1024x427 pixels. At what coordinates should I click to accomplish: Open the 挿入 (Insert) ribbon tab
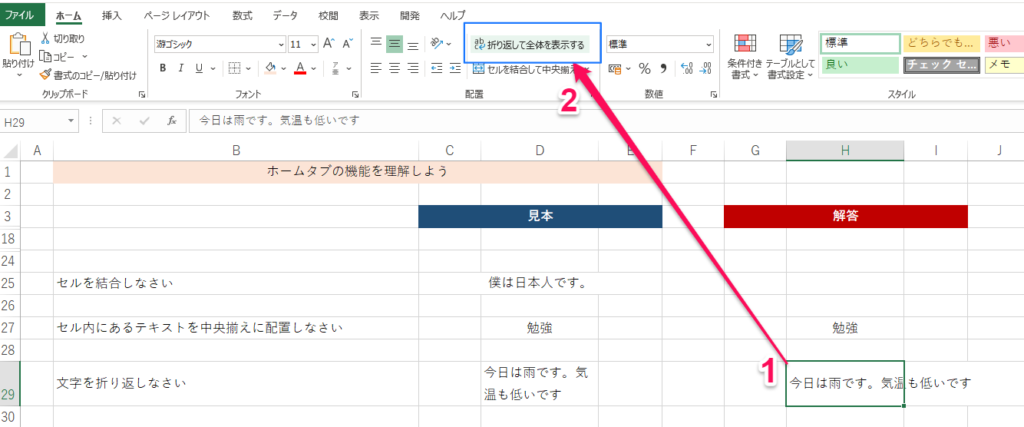click(111, 15)
